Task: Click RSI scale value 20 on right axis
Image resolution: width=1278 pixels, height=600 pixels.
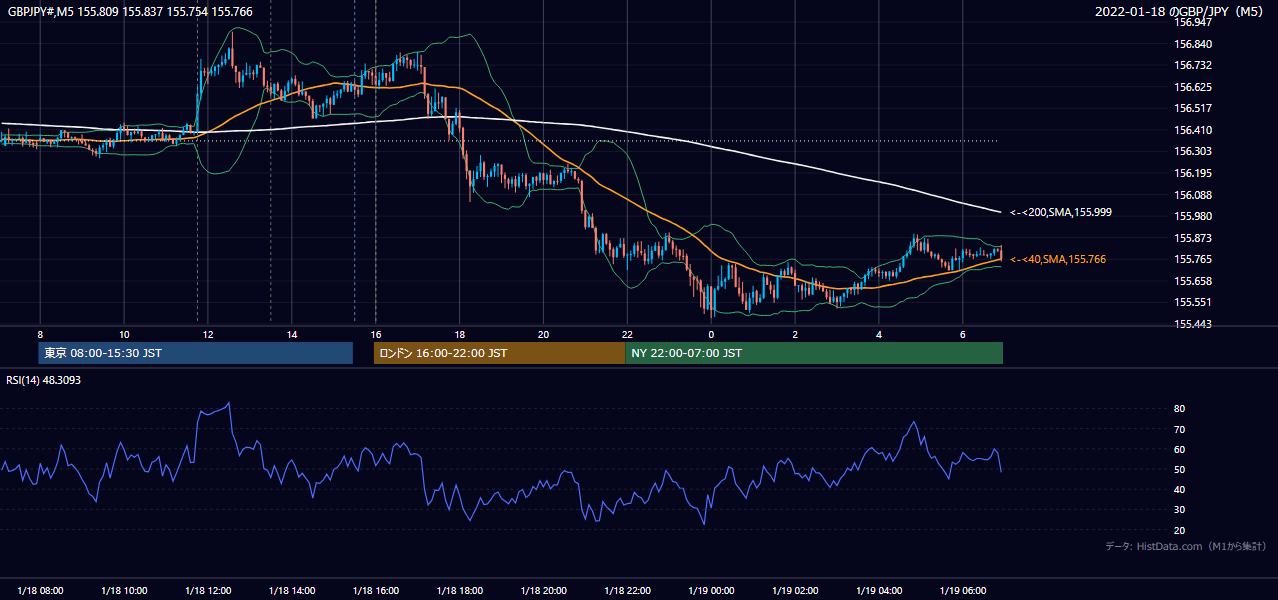Action: [x=1180, y=530]
